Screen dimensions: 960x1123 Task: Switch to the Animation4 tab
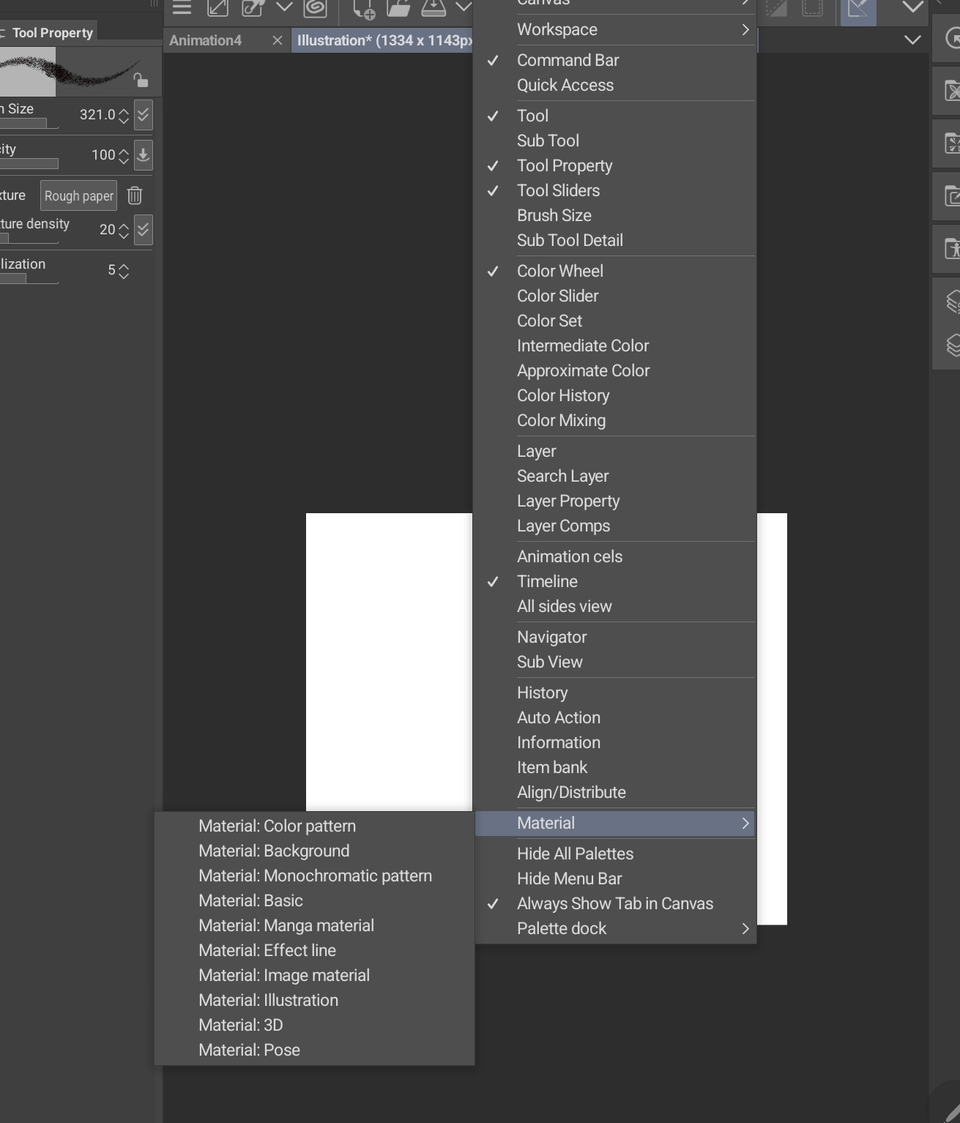[x=206, y=40]
